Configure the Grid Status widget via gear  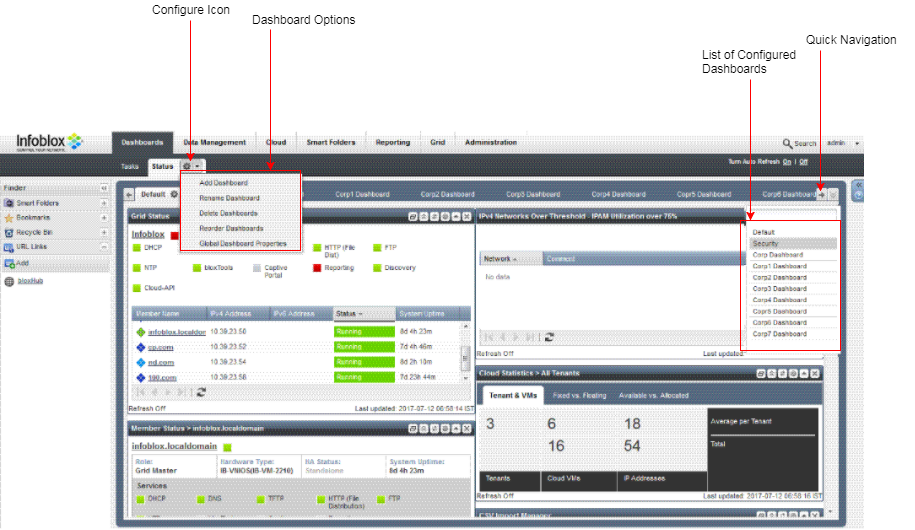coord(445,217)
